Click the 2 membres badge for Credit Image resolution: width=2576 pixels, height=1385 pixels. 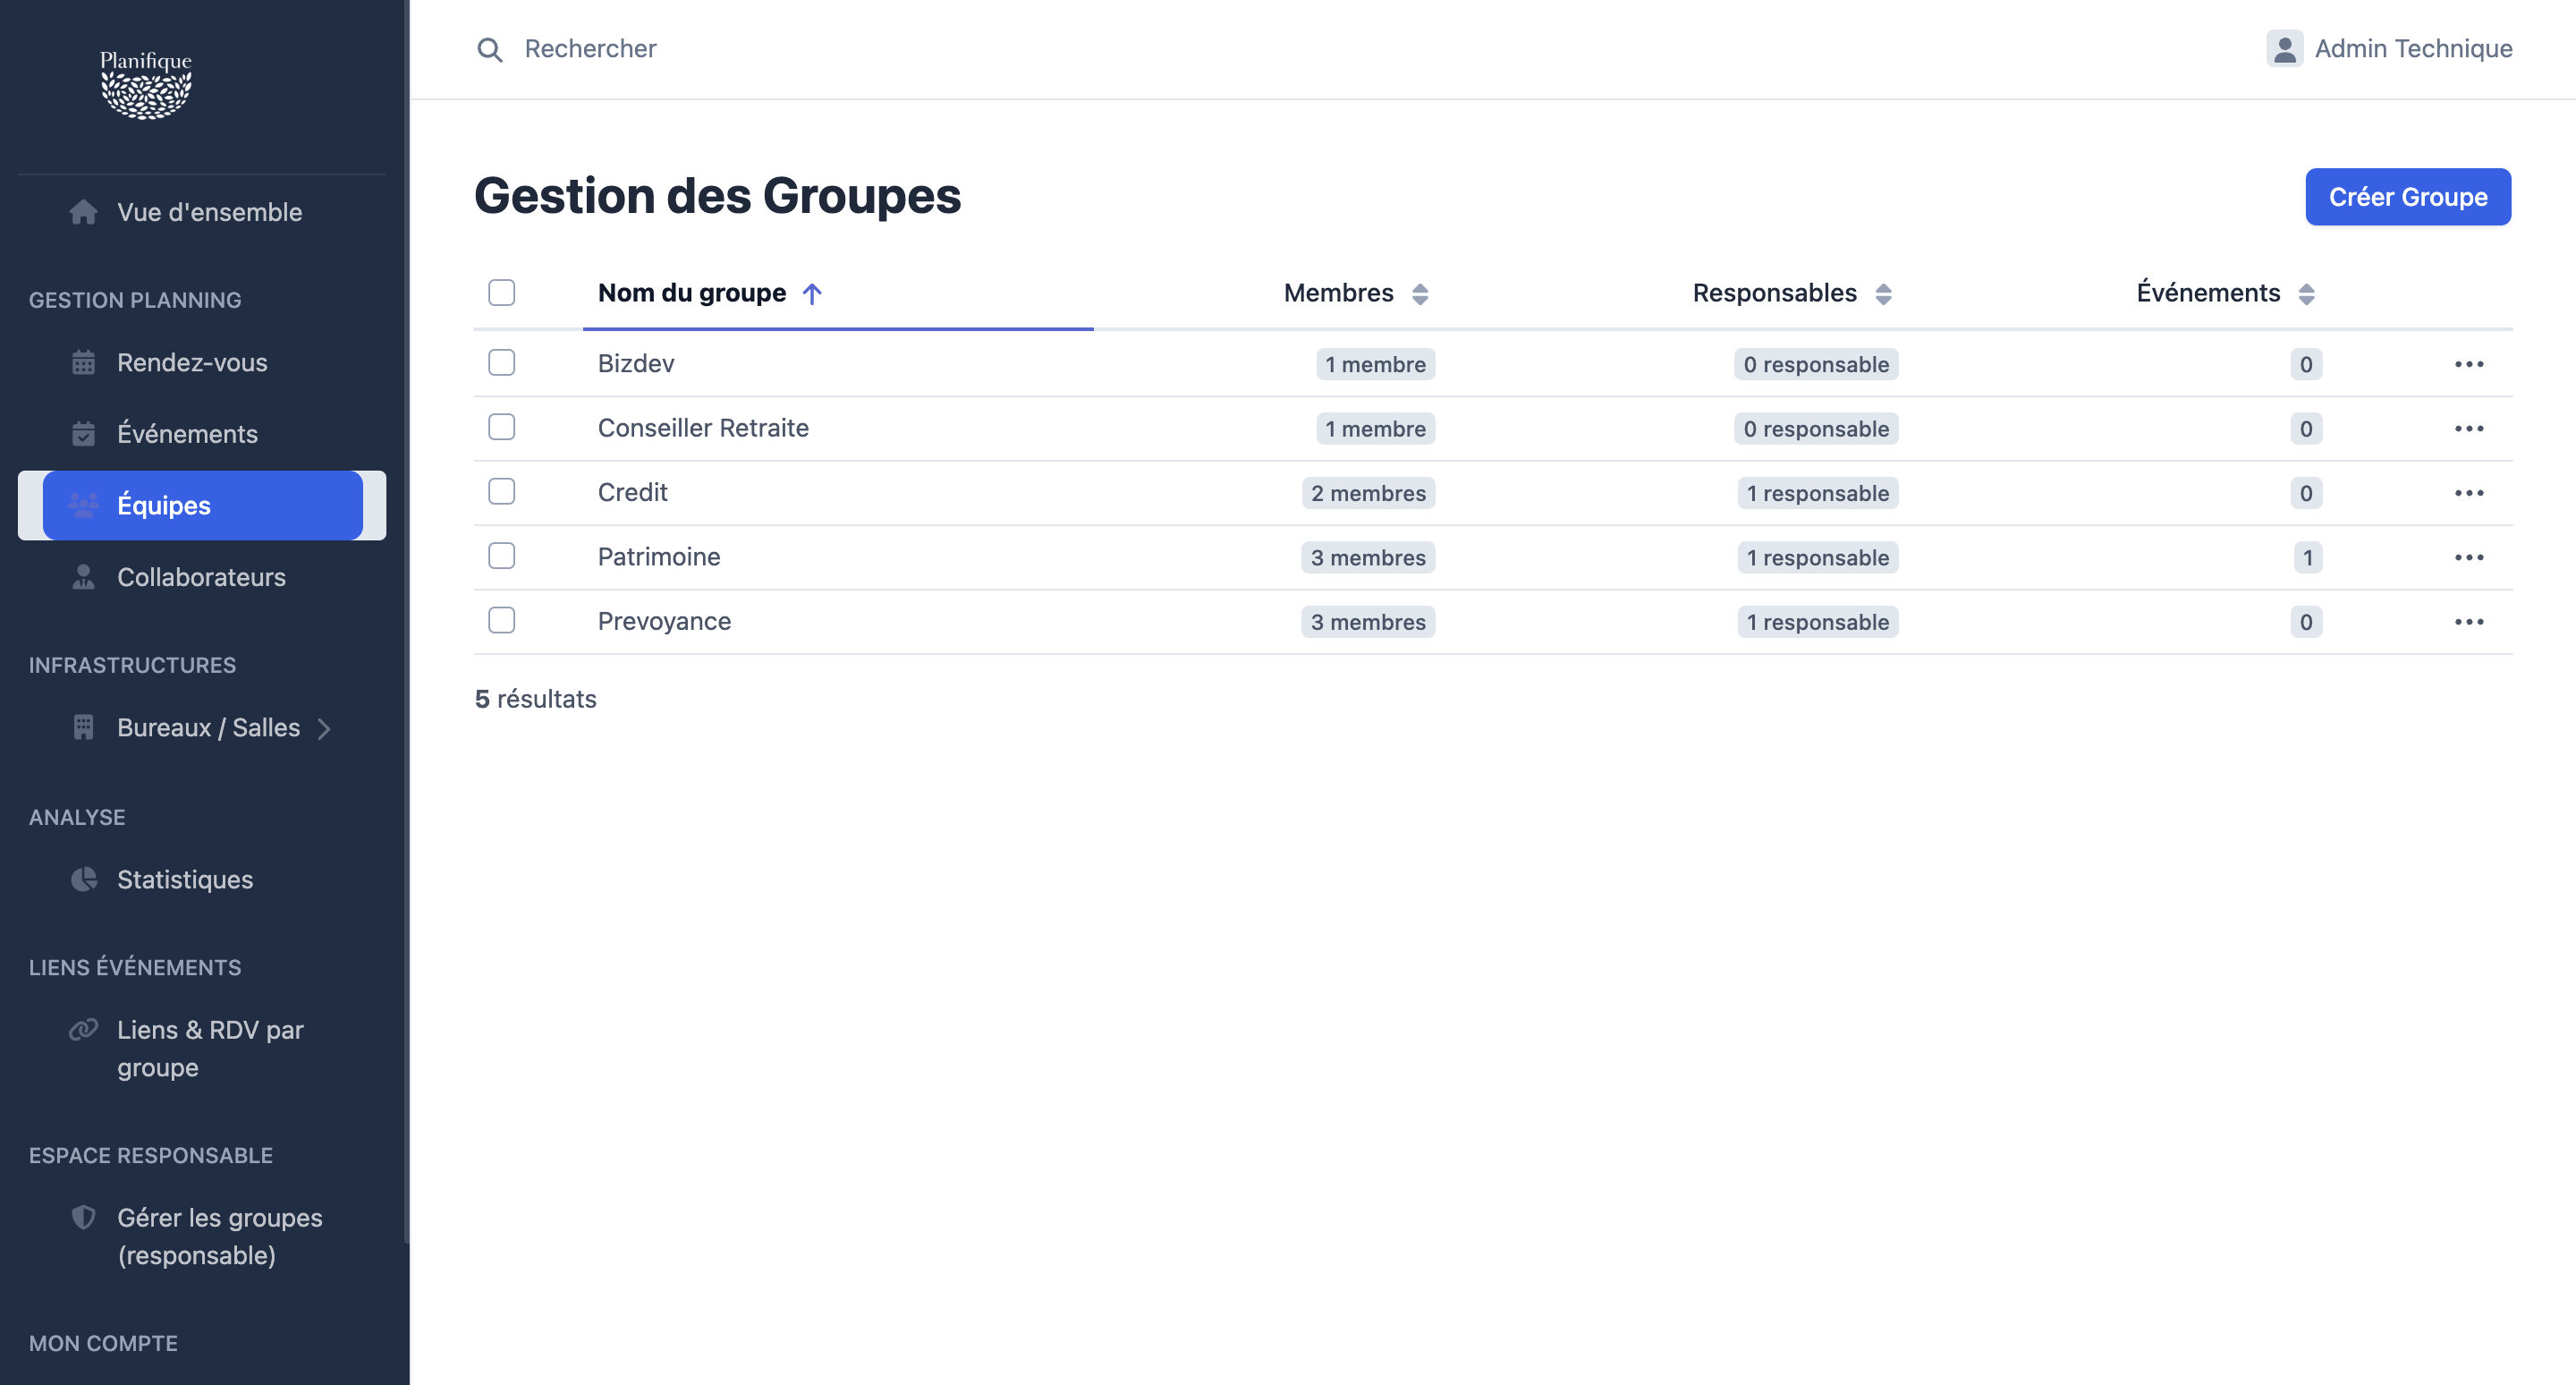(x=1368, y=493)
